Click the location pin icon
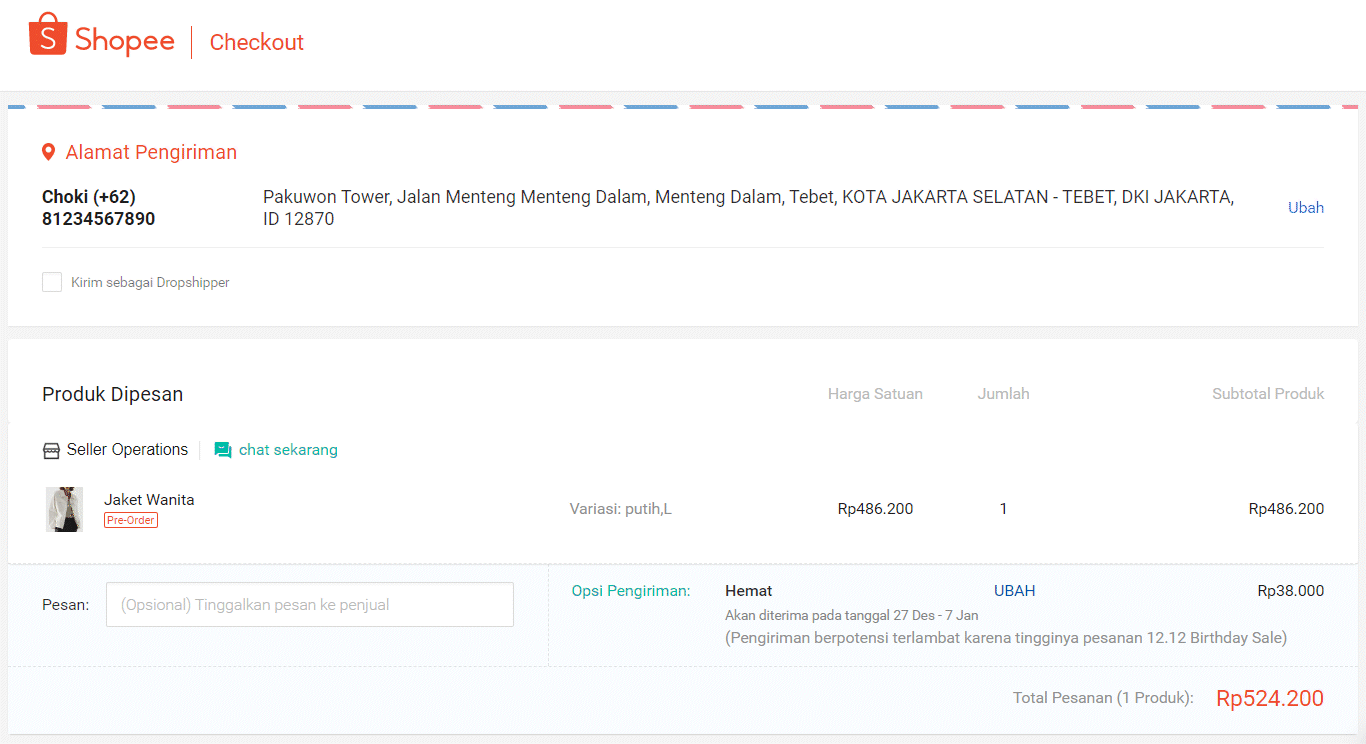This screenshot has width=1366, height=744. click(x=48, y=152)
